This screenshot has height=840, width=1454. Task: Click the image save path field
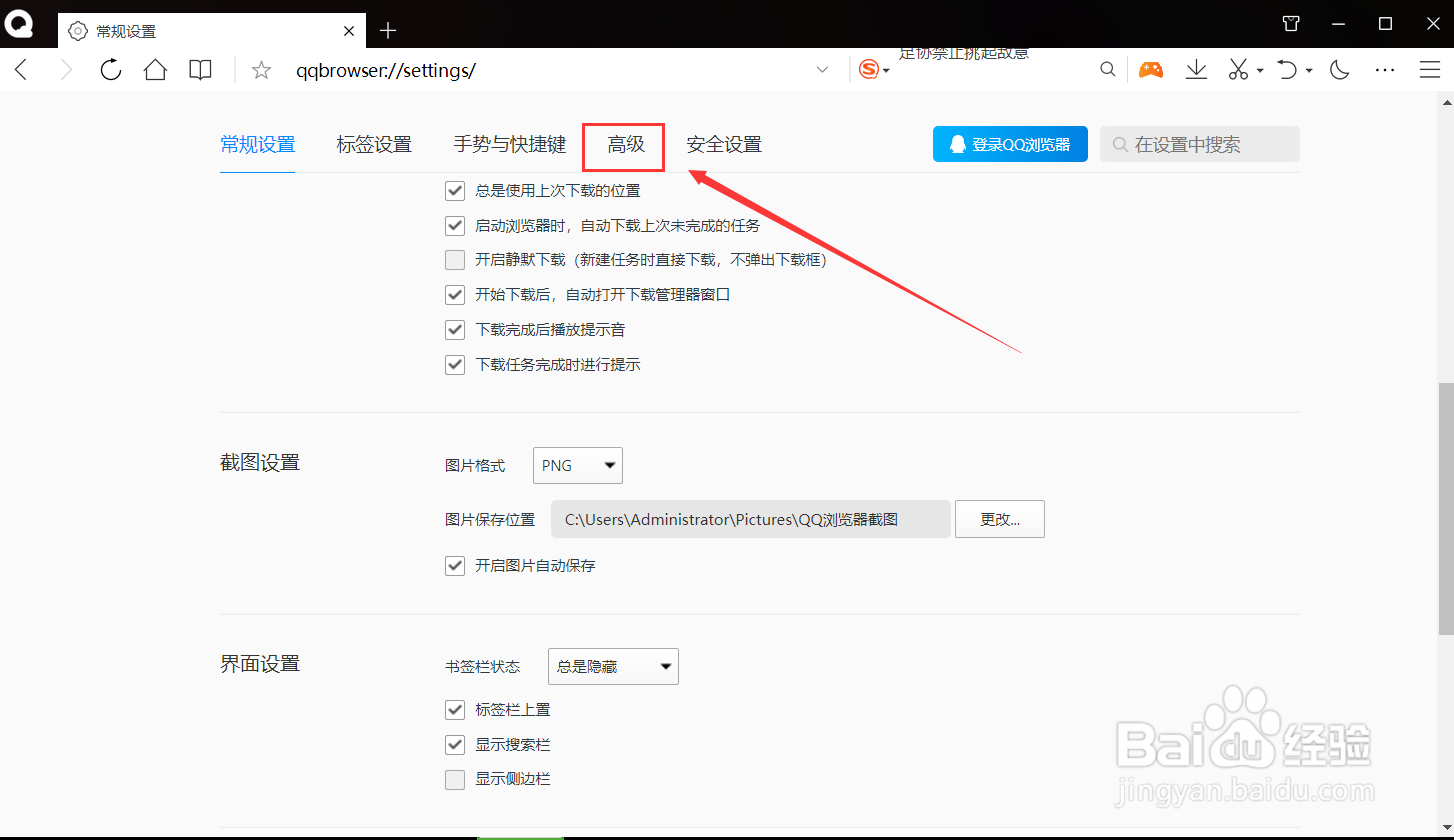coord(751,519)
